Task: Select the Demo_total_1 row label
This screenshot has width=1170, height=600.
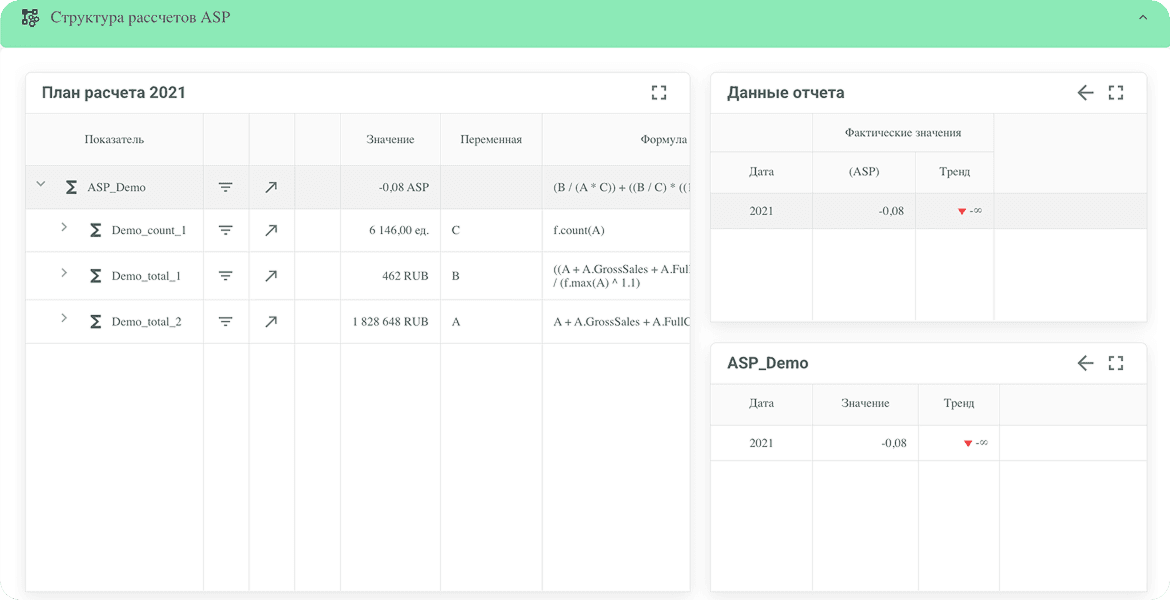Action: (146, 276)
